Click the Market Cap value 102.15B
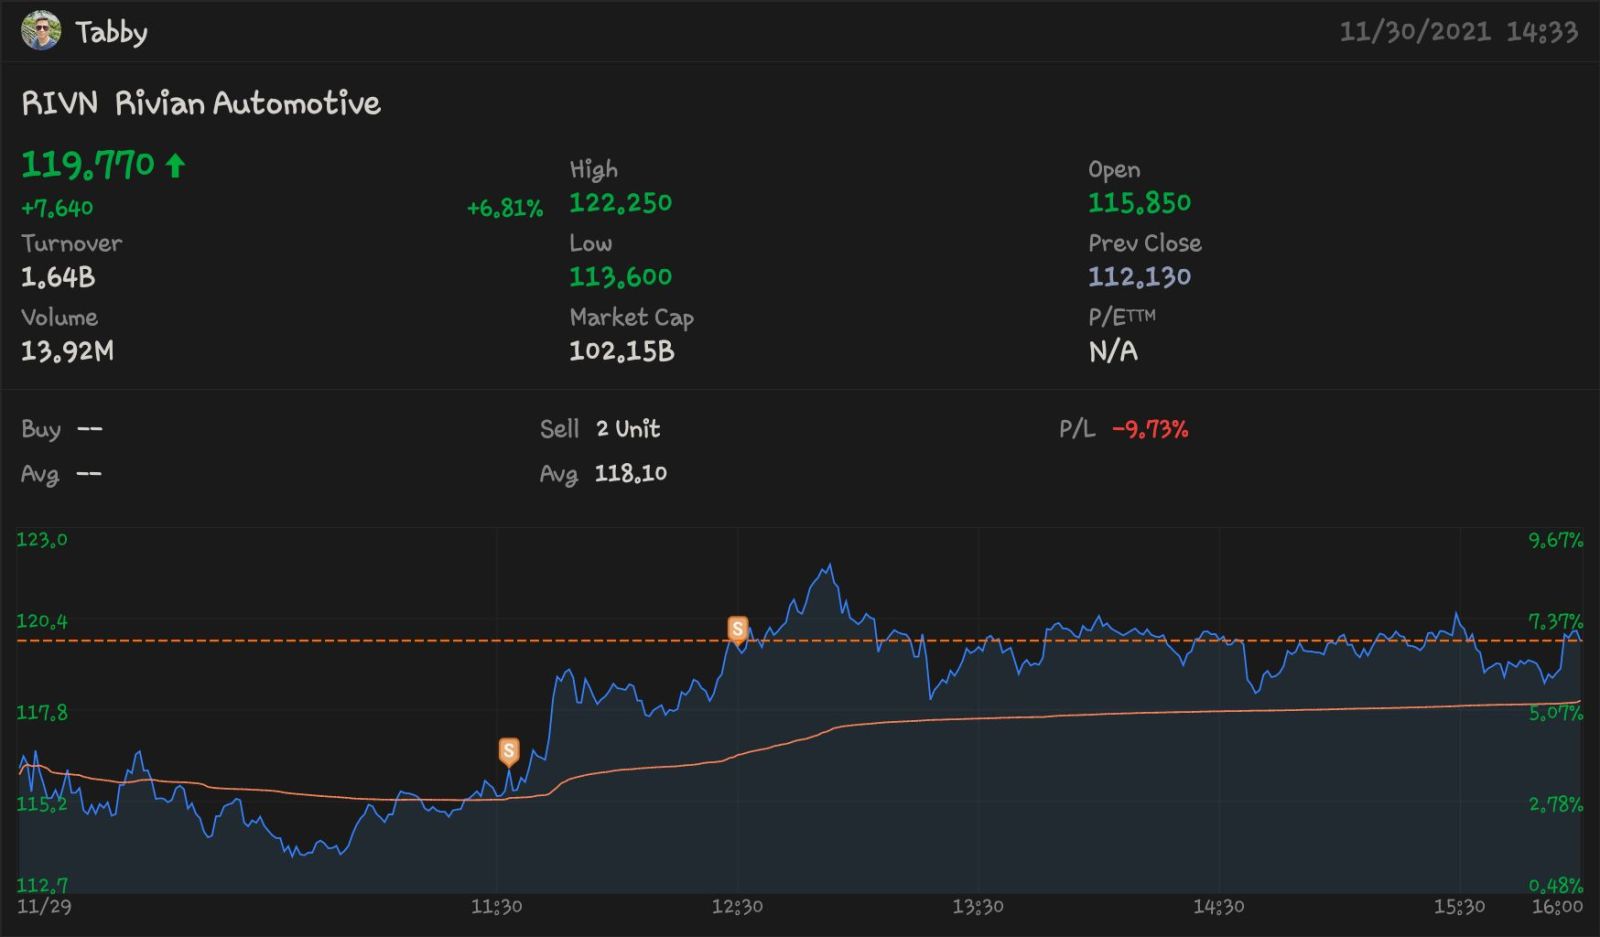Image resolution: width=1600 pixels, height=937 pixels. click(x=622, y=351)
